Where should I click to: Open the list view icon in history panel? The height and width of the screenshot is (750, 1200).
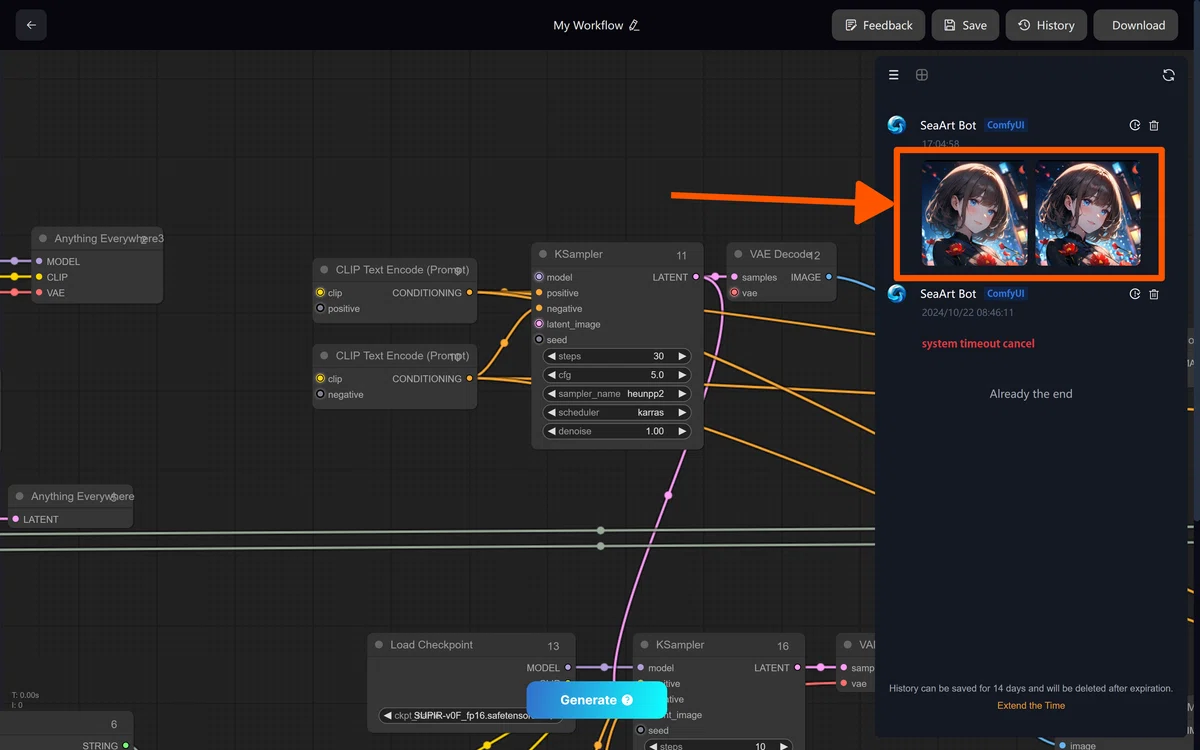(x=894, y=75)
